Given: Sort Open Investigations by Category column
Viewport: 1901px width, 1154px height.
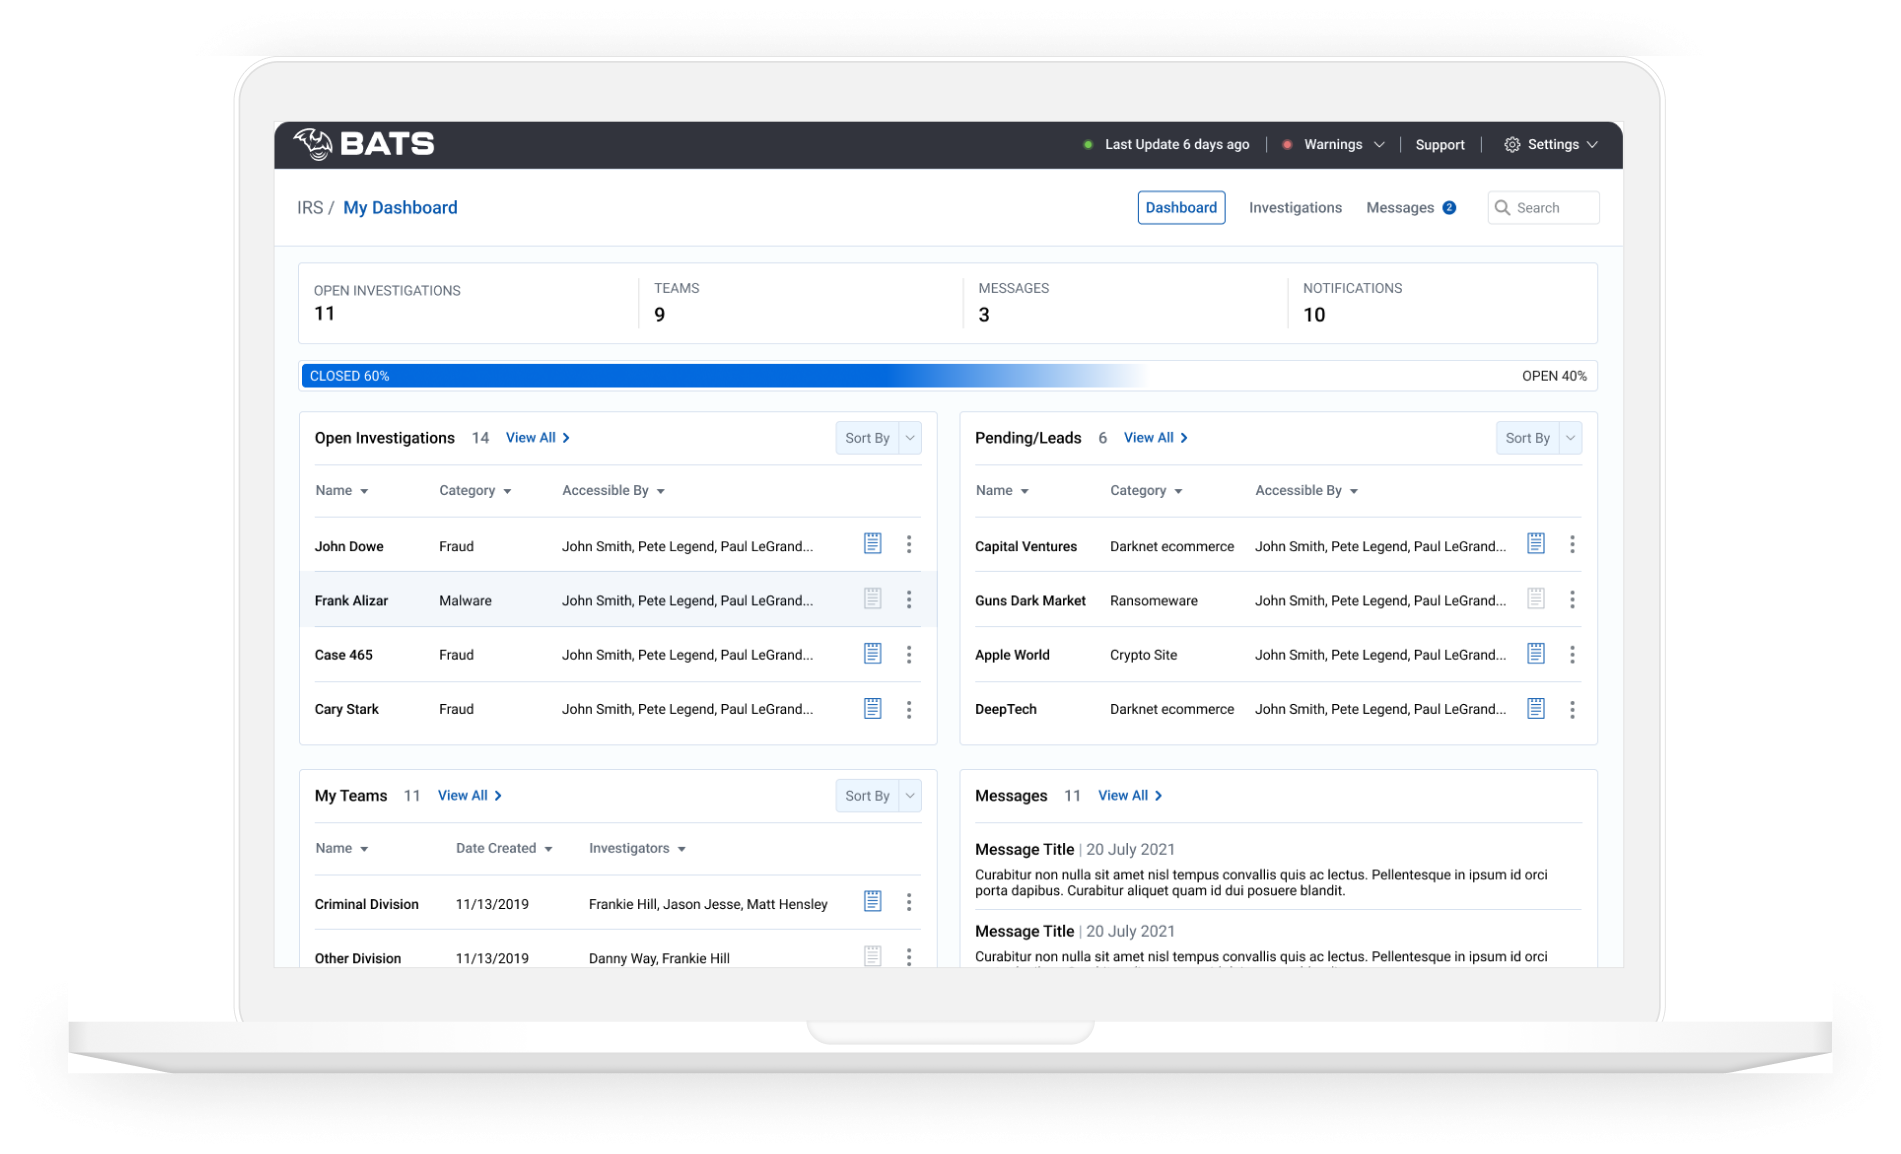Looking at the screenshot, I should [x=474, y=491].
